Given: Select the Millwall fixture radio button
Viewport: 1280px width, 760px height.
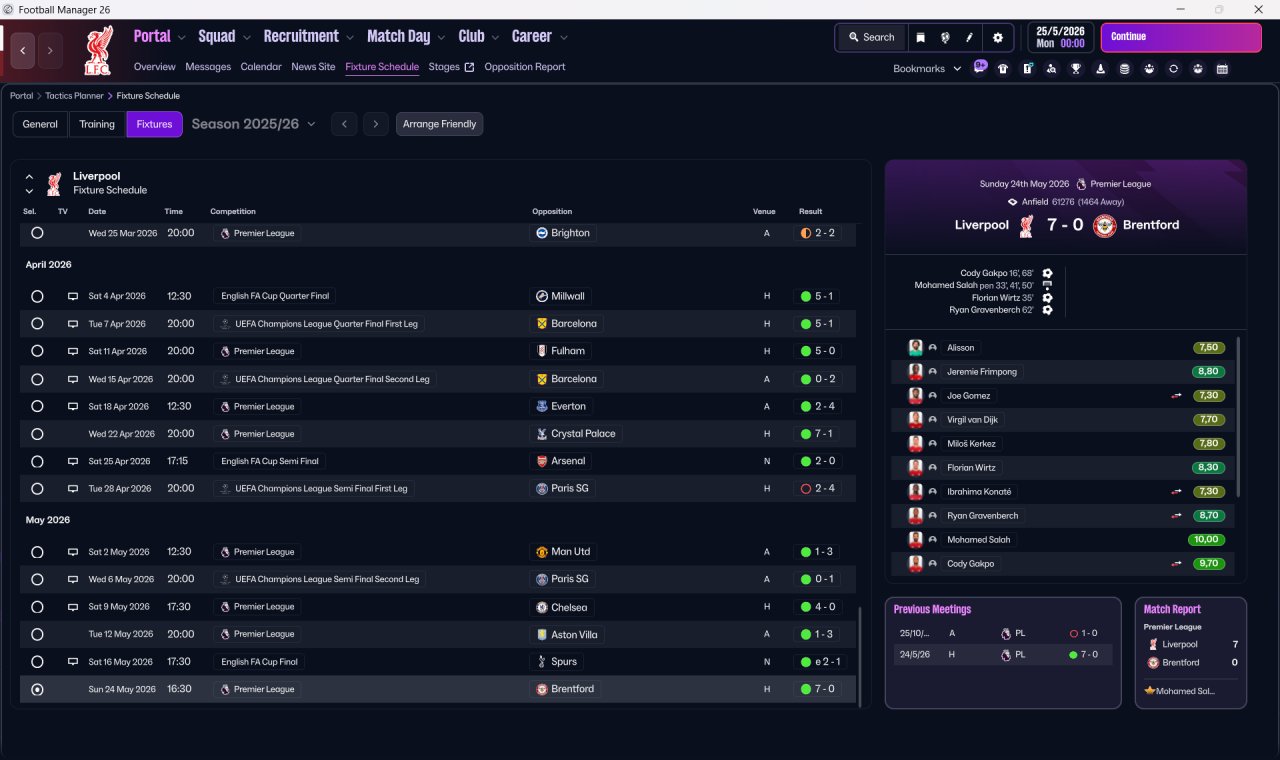Looking at the screenshot, I should [37, 296].
